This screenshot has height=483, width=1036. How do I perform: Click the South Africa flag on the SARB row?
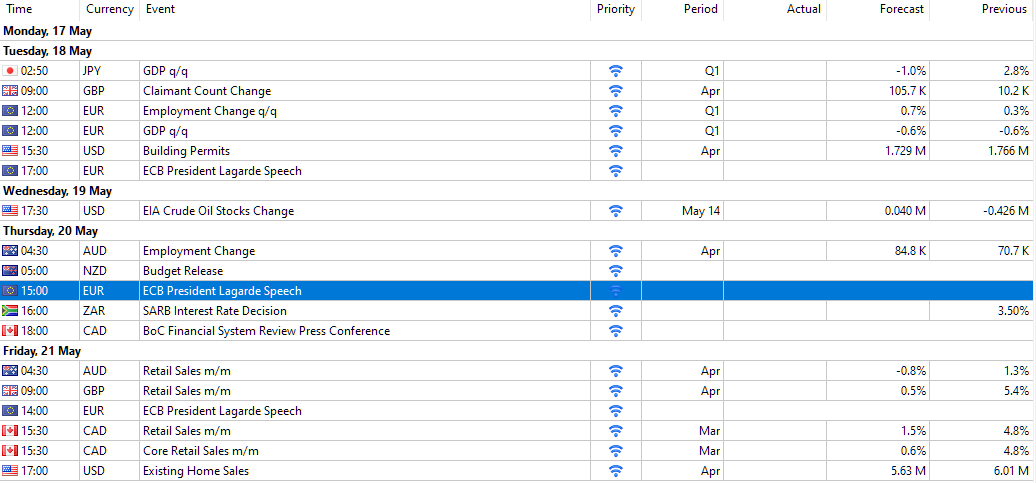(10, 311)
